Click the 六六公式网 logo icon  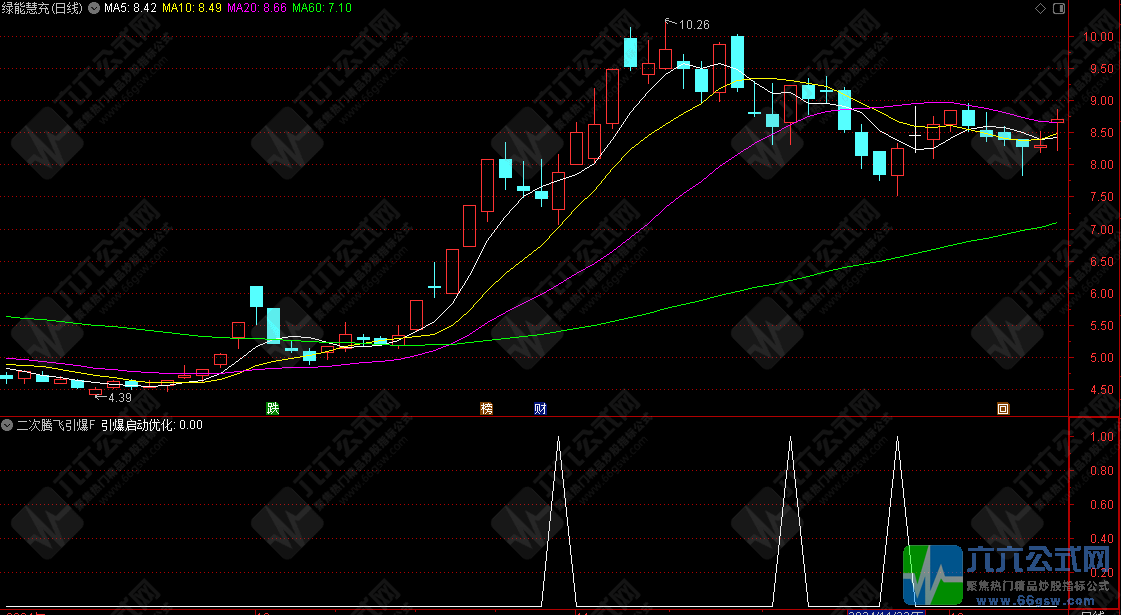(933, 574)
